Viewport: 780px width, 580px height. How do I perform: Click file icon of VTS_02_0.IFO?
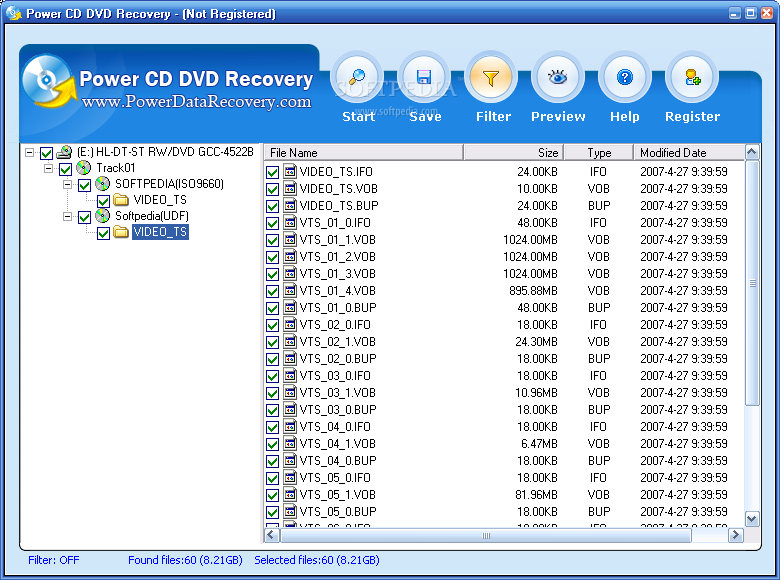[x=290, y=324]
